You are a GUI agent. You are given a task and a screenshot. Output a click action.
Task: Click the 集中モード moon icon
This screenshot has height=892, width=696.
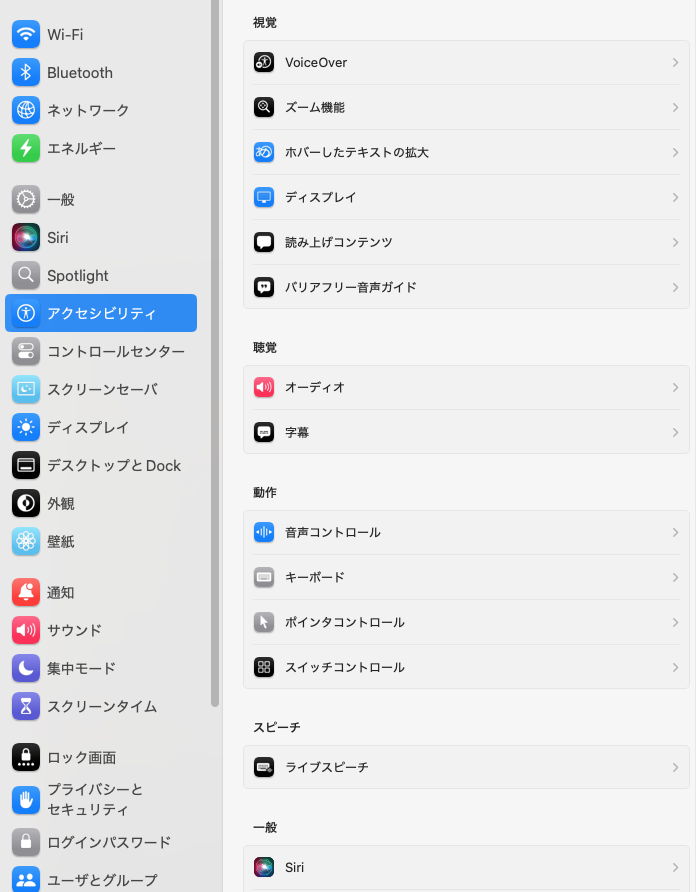tap(26, 668)
